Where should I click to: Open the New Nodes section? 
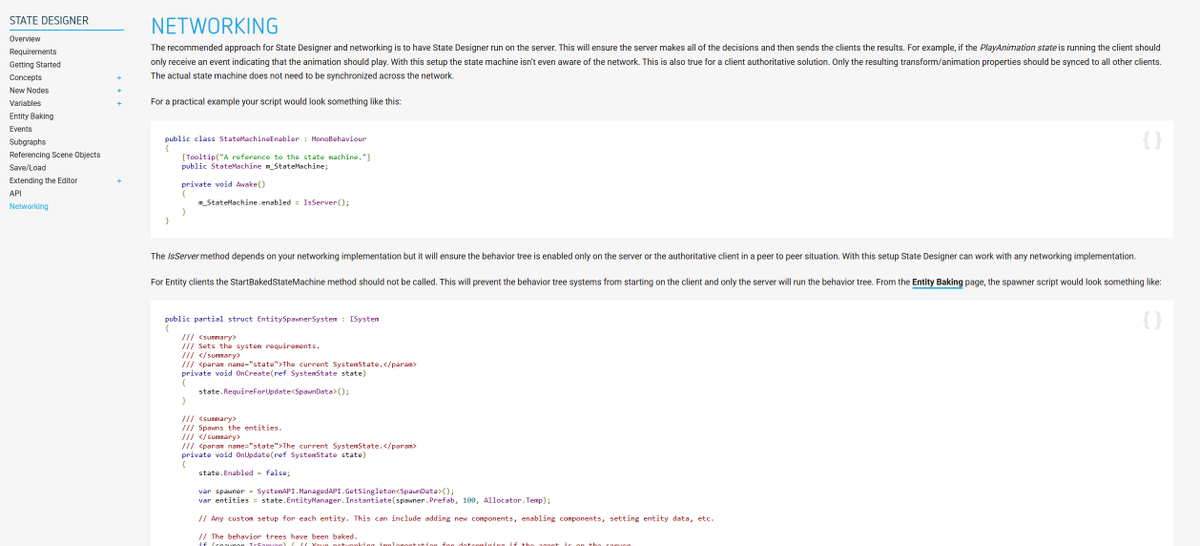point(29,90)
